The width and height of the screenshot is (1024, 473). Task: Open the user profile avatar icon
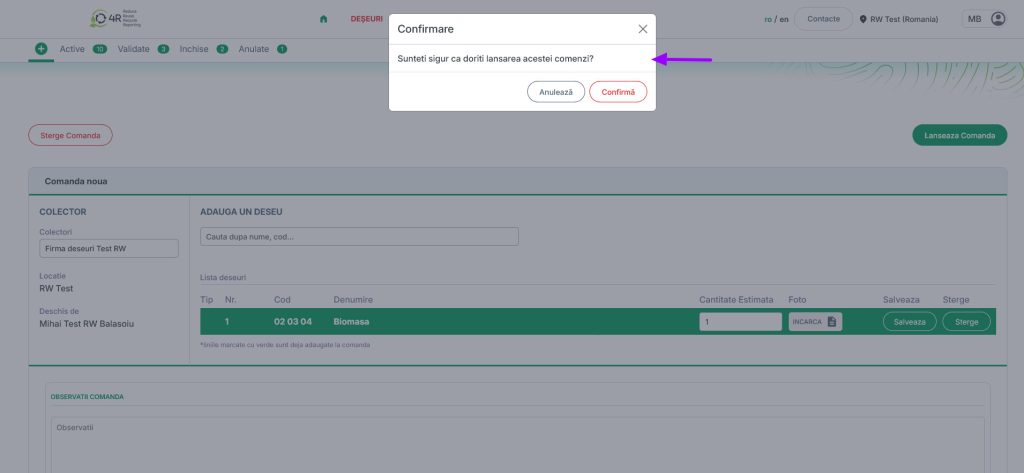pos(997,19)
